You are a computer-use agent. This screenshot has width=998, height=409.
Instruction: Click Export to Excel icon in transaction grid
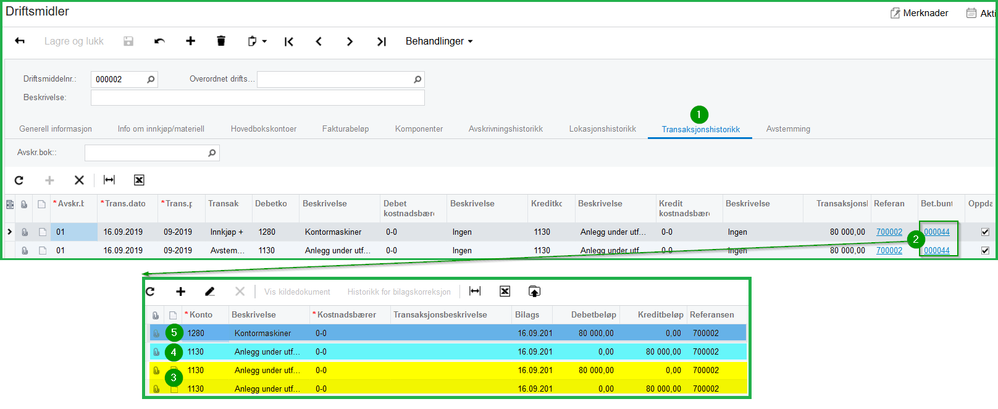click(139, 180)
